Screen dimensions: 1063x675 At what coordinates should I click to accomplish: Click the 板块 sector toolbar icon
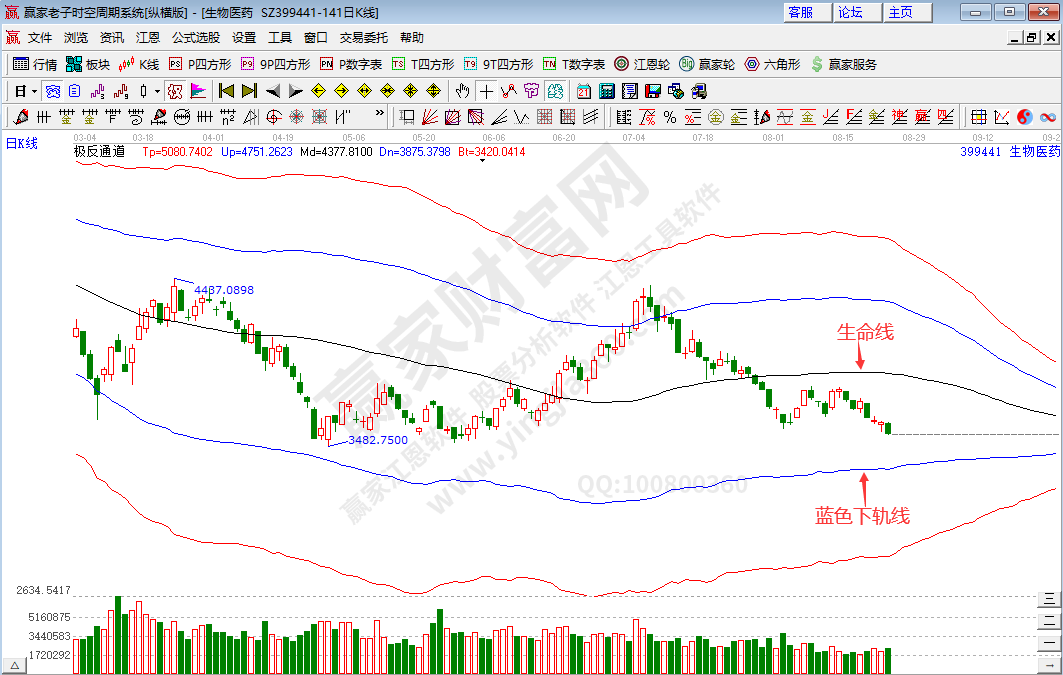tap(87, 64)
